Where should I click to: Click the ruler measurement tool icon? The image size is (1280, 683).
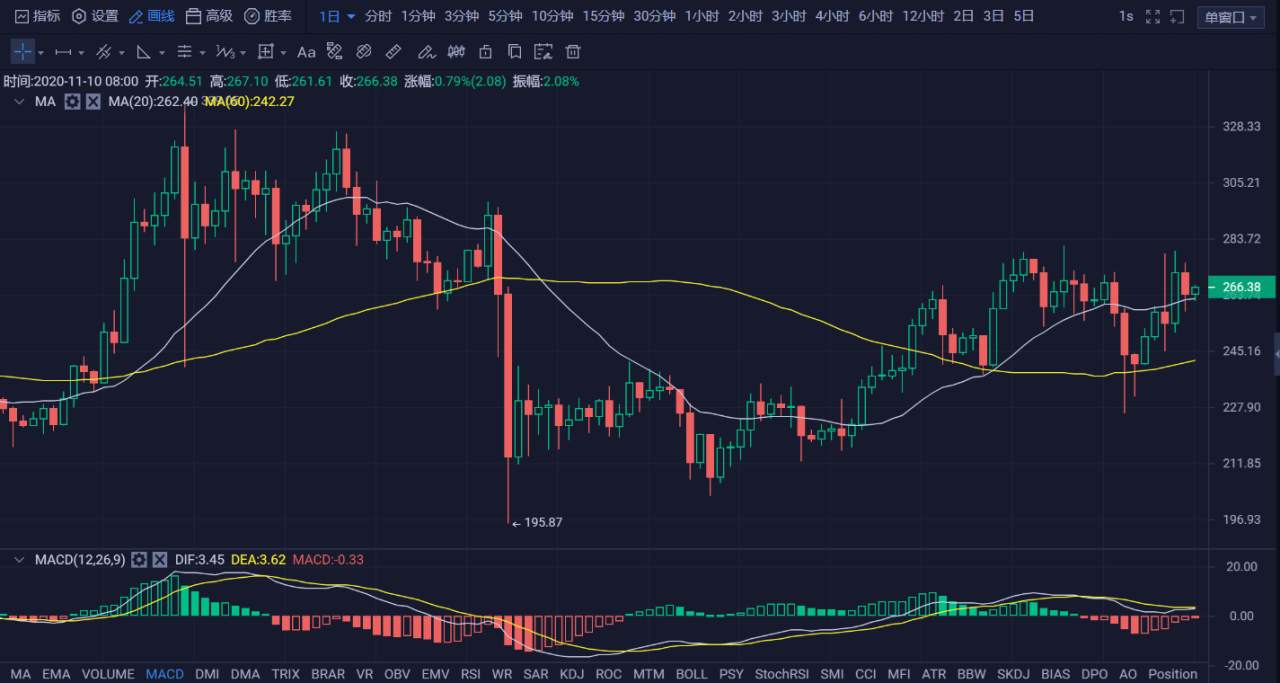(394, 52)
